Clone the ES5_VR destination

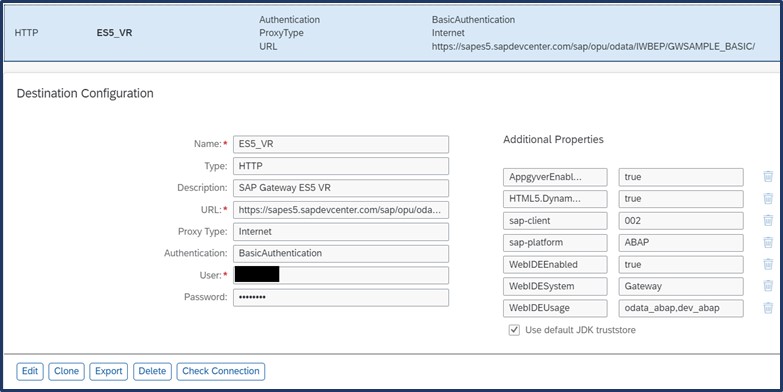click(x=66, y=372)
